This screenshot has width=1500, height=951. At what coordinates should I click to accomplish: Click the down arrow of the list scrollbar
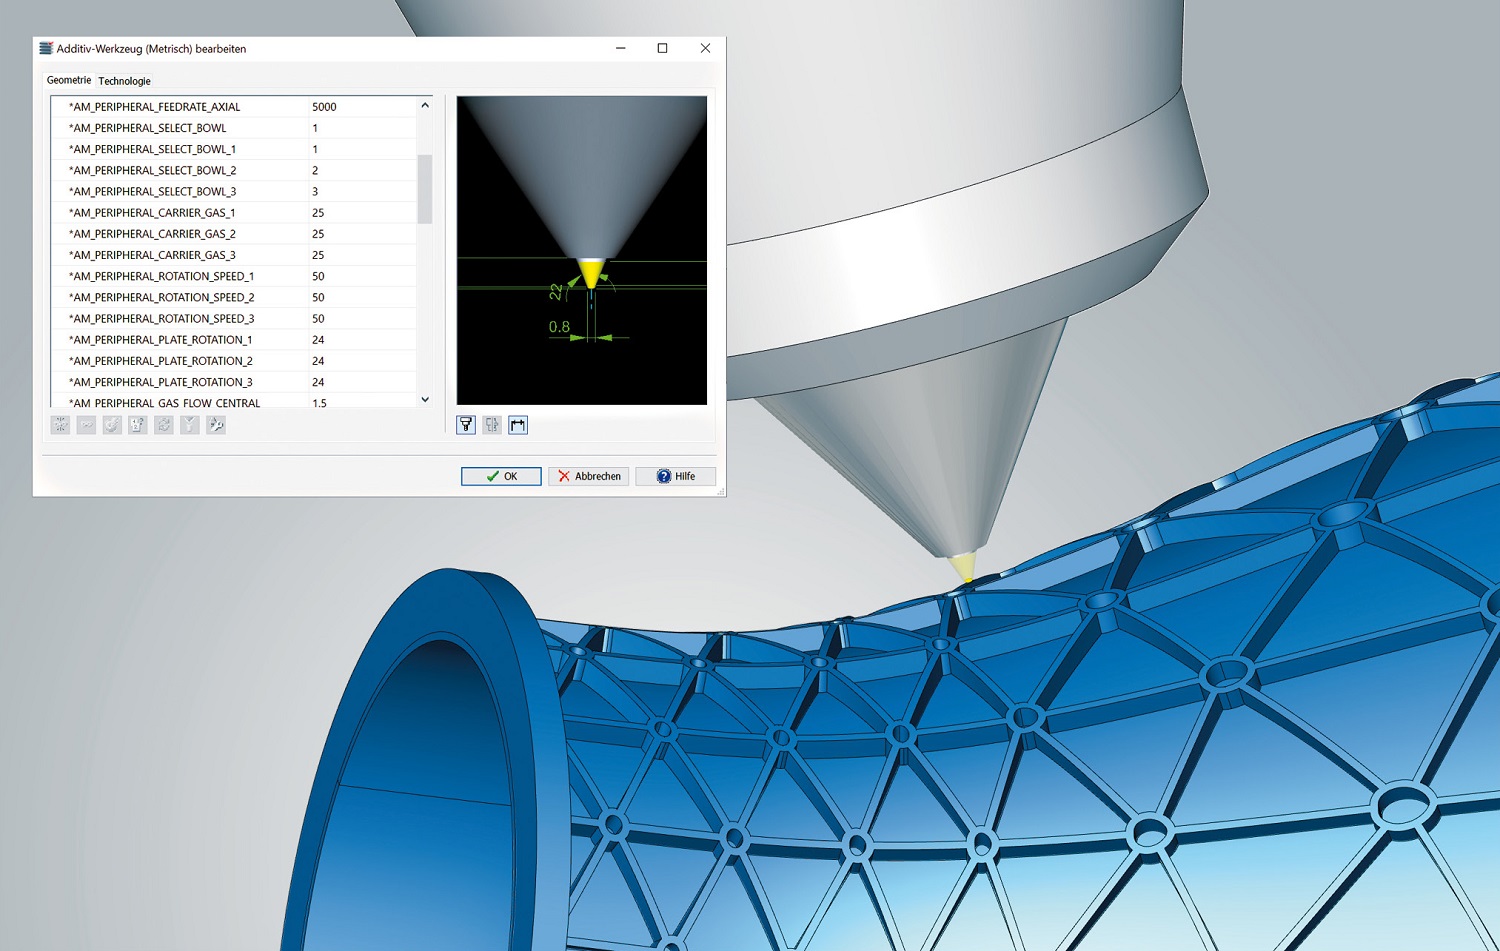423,400
